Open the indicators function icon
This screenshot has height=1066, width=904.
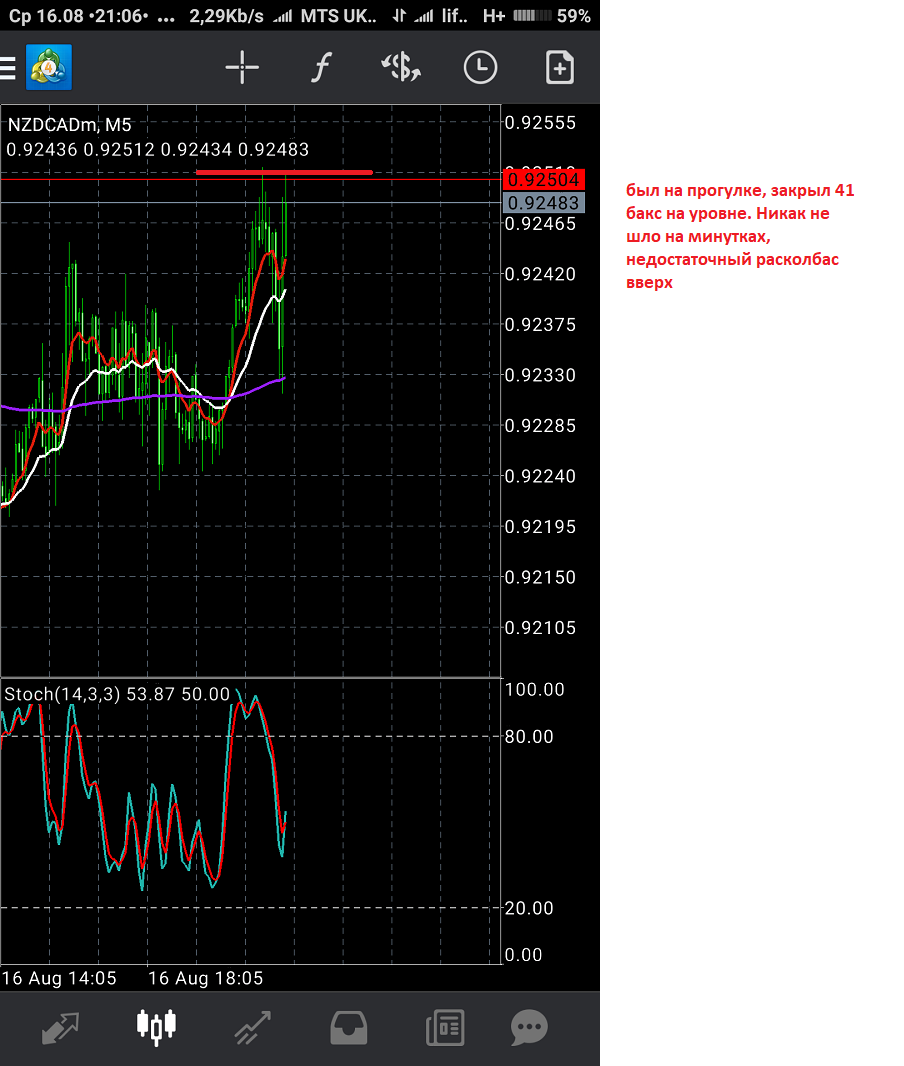pos(321,67)
